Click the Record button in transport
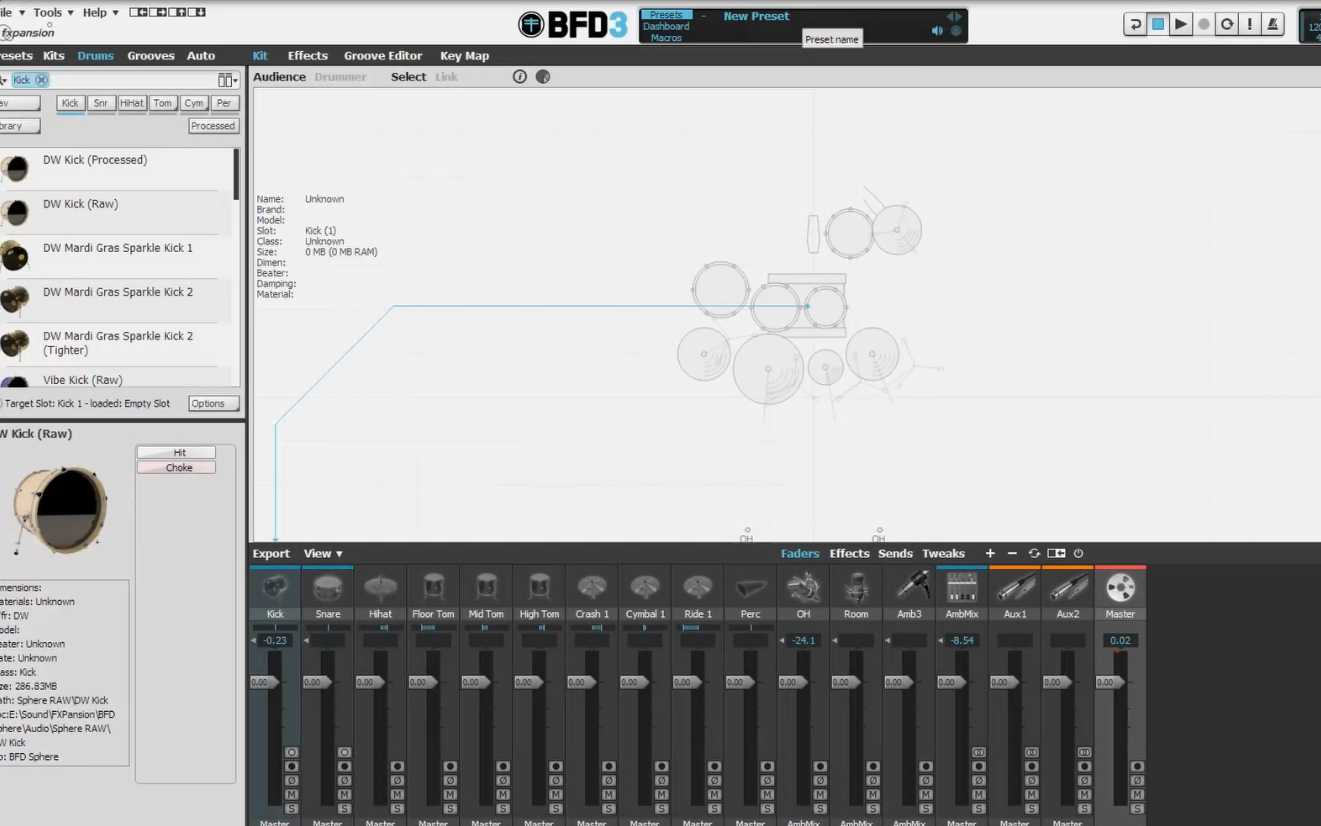Image resolution: width=1321 pixels, height=826 pixels. click(x=1204, y=25)
